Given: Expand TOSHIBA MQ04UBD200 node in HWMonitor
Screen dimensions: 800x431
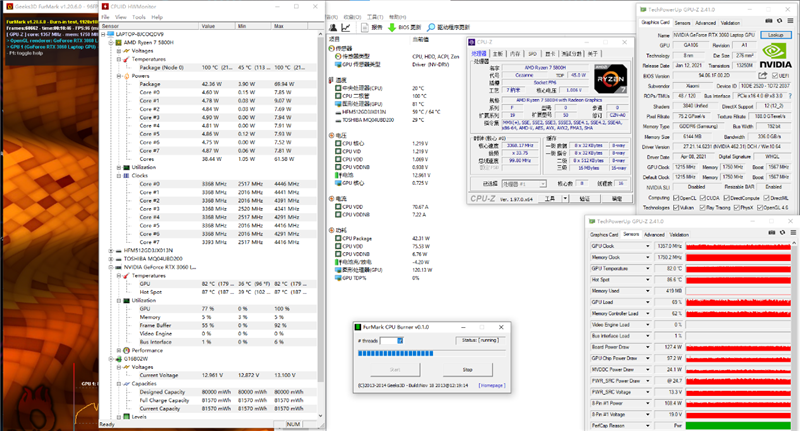Looking at the screenshot, I should 111,259.
